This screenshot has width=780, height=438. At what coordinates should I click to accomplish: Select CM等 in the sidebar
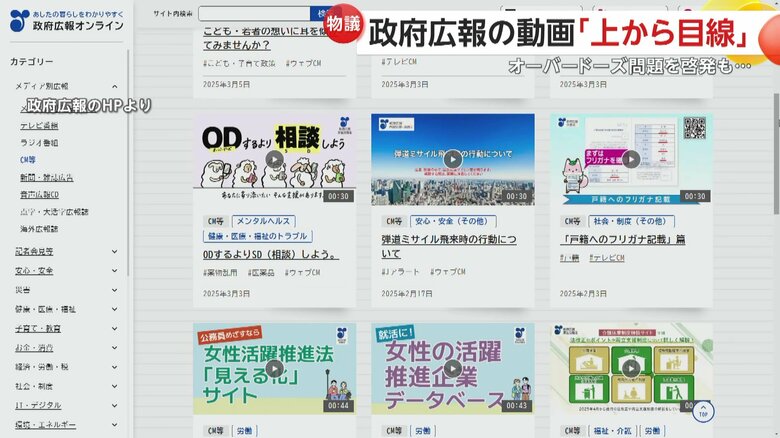click(x=28, y=159)
